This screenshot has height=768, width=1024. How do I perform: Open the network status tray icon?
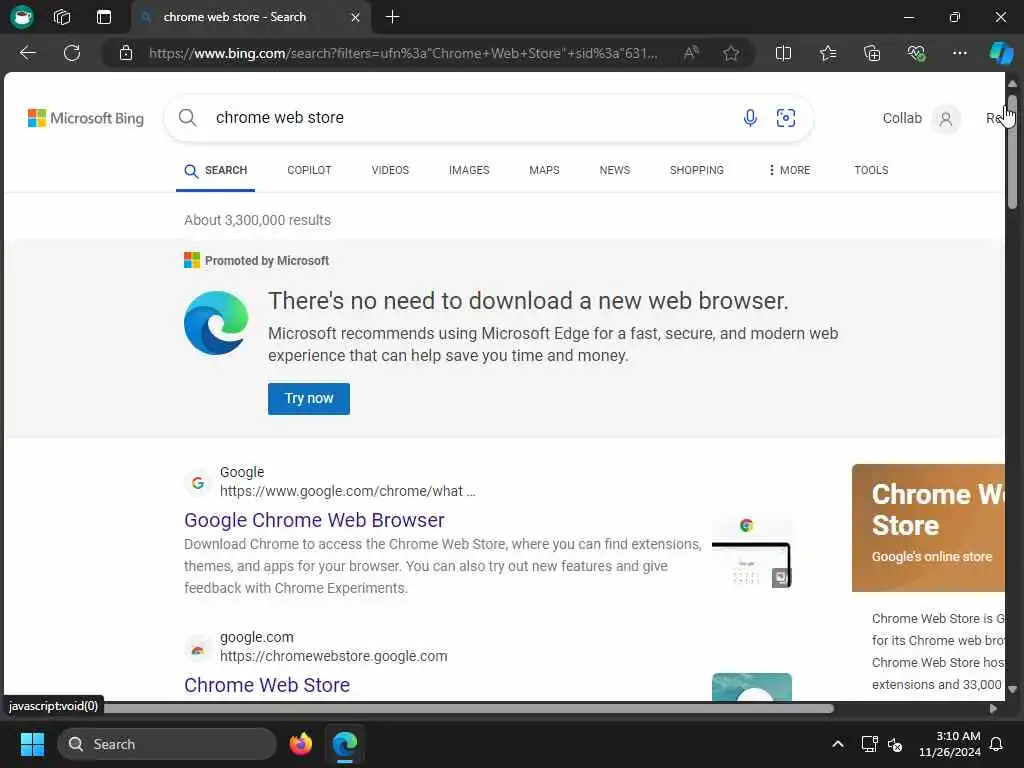pyautogui.click(x=869, y=744)
